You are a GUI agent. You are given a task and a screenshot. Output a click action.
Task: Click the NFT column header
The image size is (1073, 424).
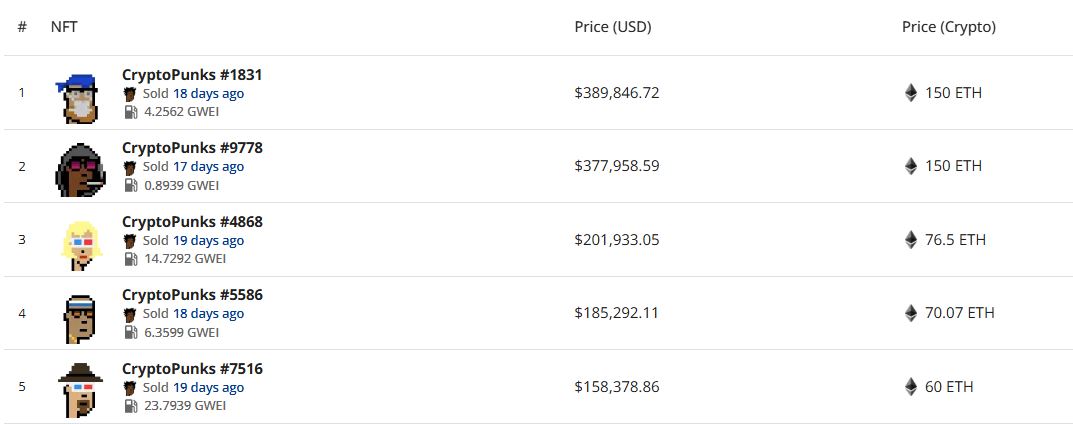tap(64, 27)
